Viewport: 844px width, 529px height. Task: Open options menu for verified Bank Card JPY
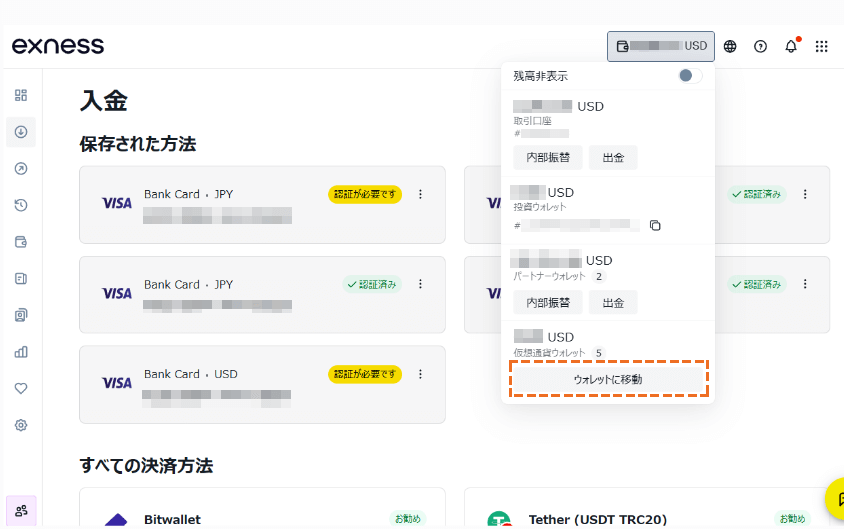(420, 284)
